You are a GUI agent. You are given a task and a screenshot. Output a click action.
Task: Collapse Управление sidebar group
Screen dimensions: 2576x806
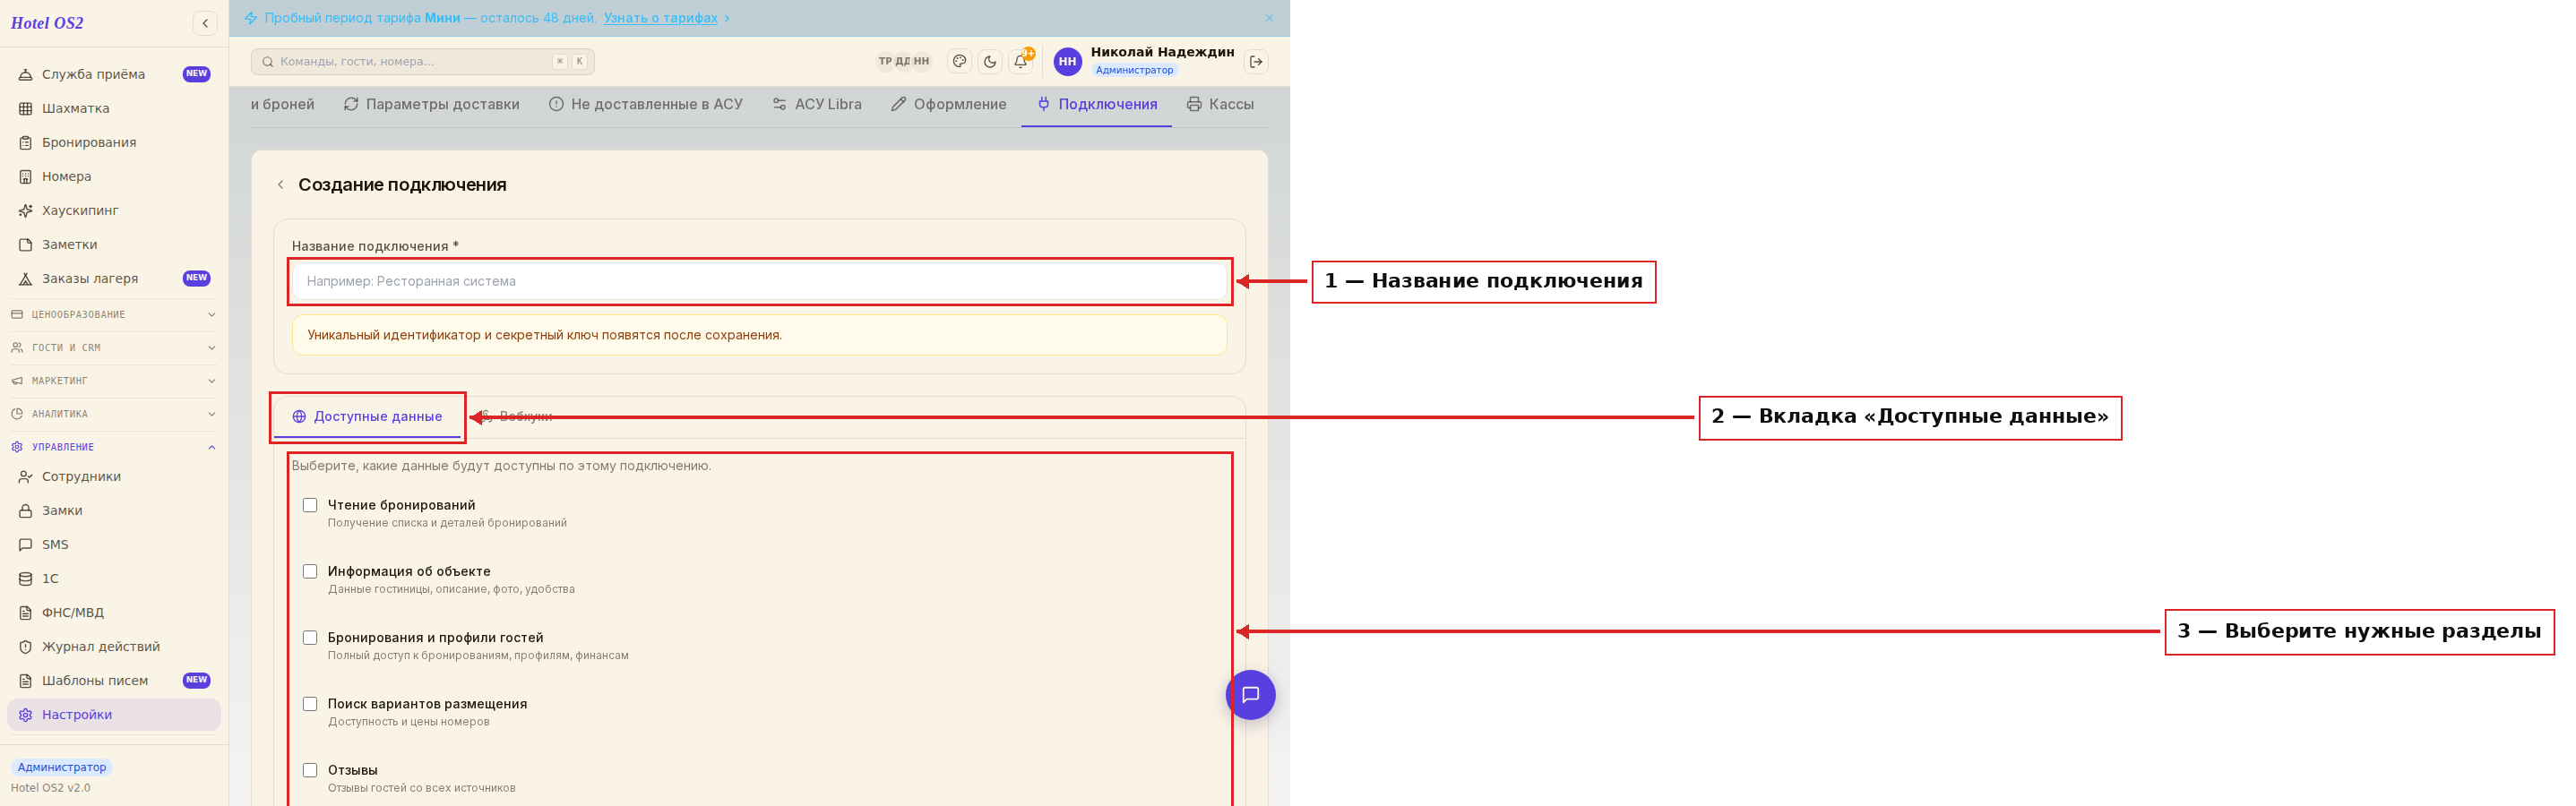(x=114, y=446)
